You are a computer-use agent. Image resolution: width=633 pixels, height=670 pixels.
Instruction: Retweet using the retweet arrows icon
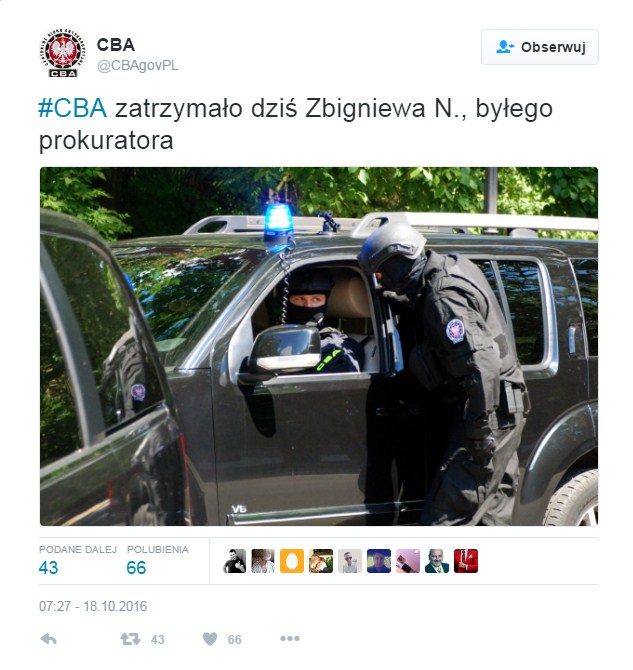click(x=130, y=639)
